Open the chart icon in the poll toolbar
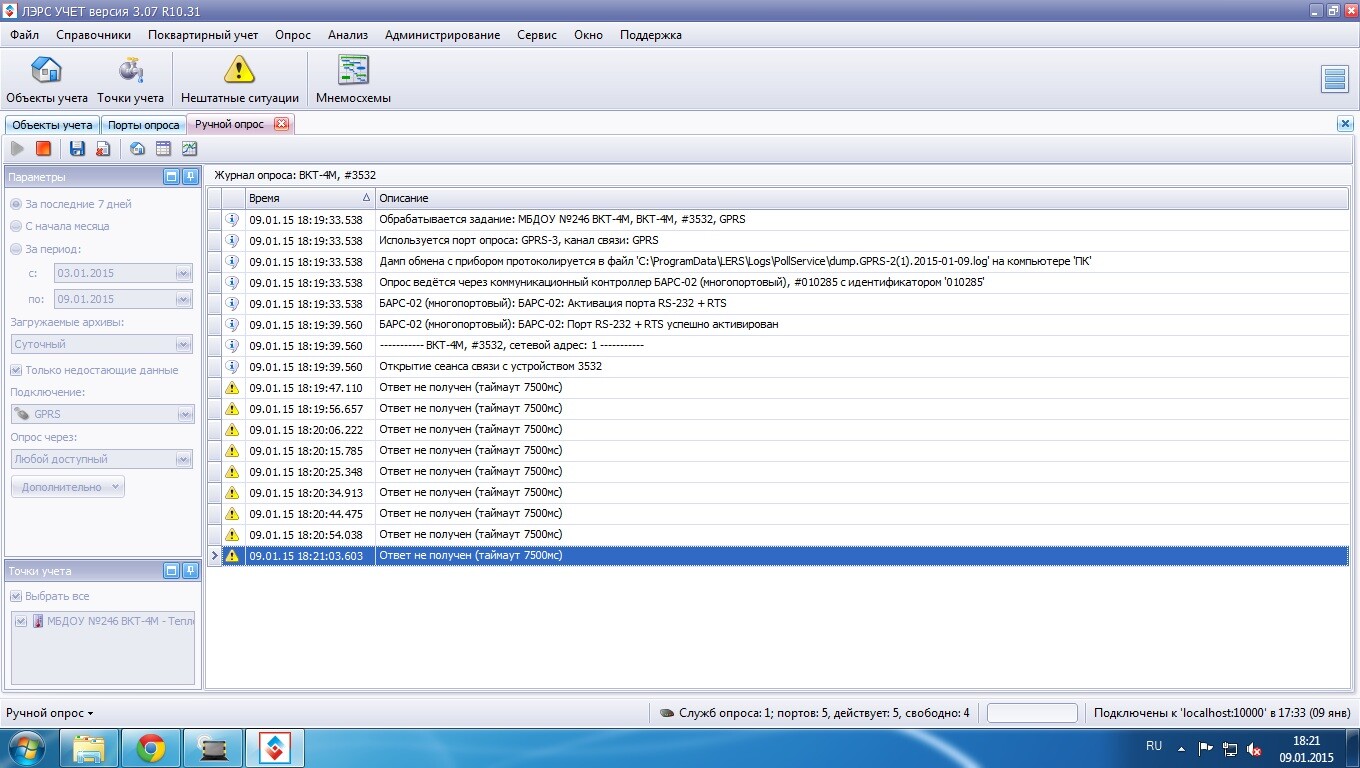The height and width of the screenshot is (768, 1360). click(x=190, y=149)
